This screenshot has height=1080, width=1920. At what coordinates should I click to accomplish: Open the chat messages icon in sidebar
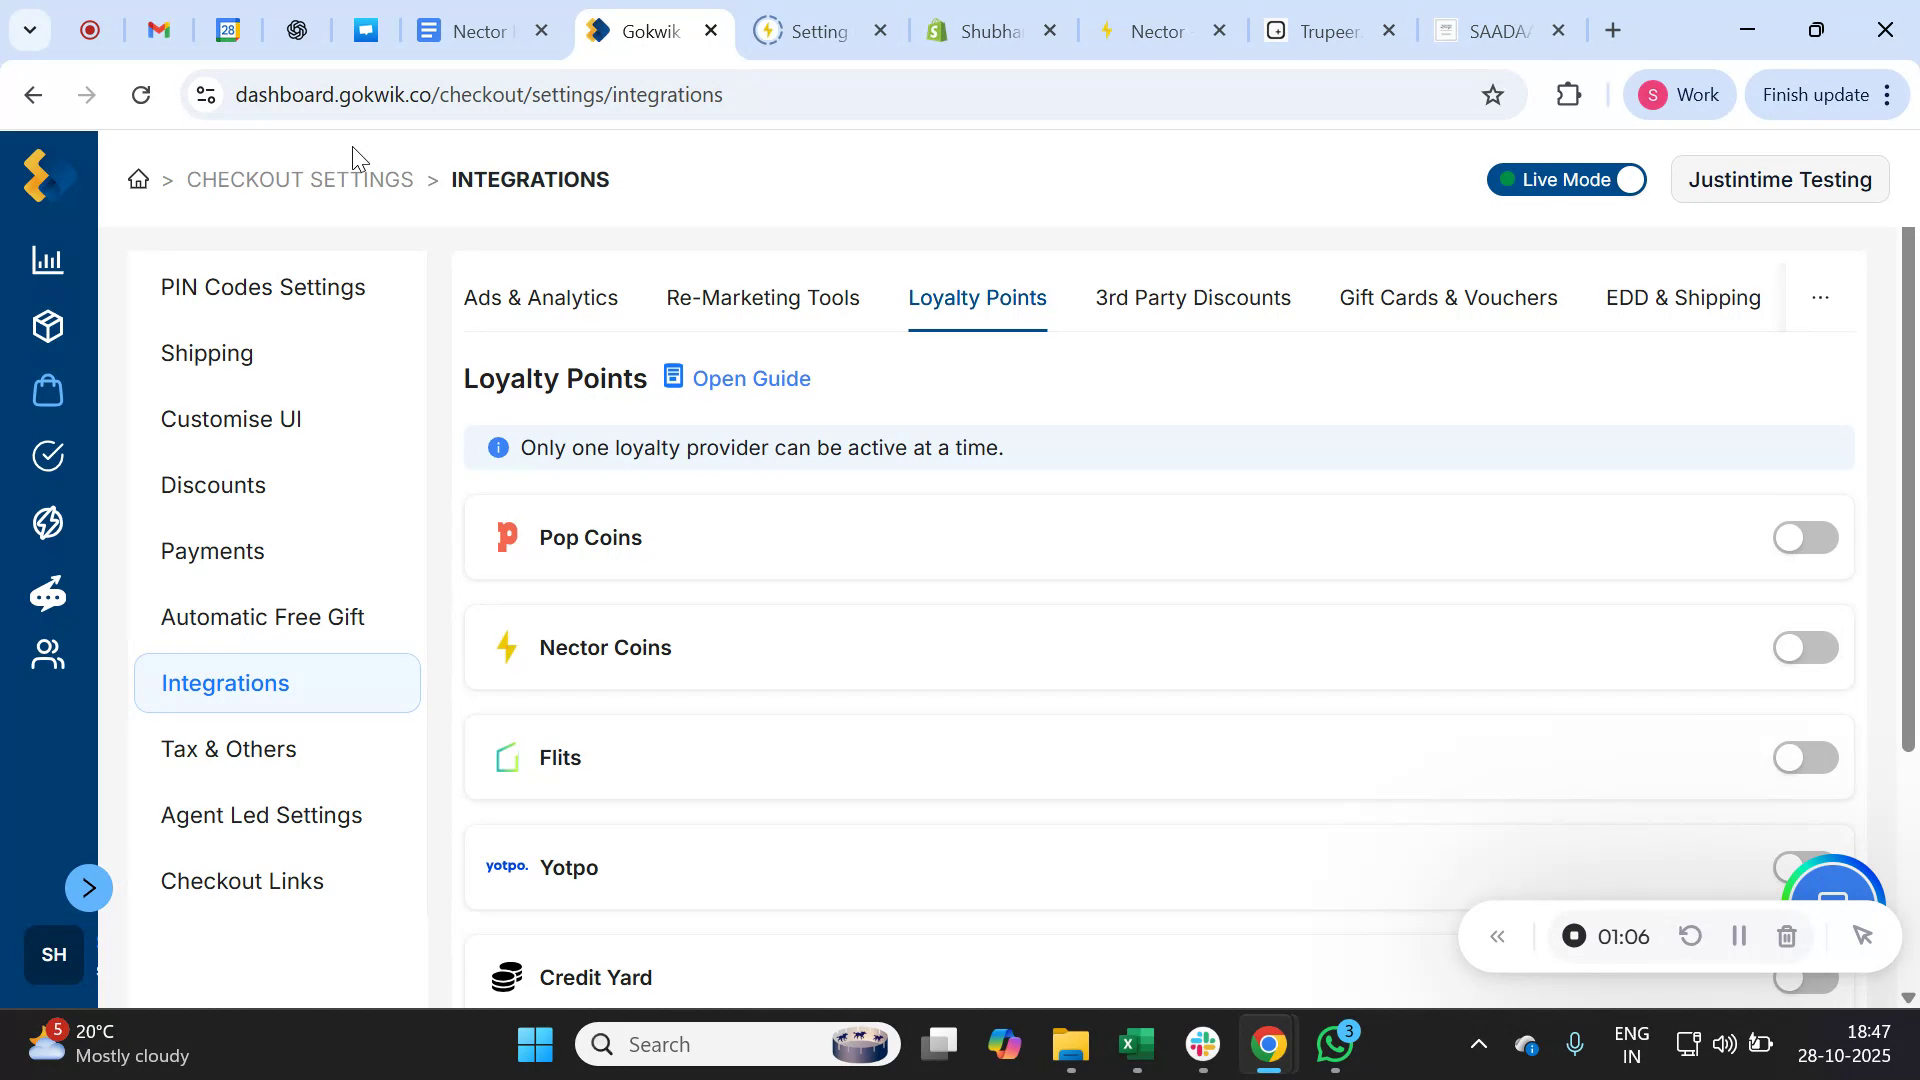pos(47,593)
